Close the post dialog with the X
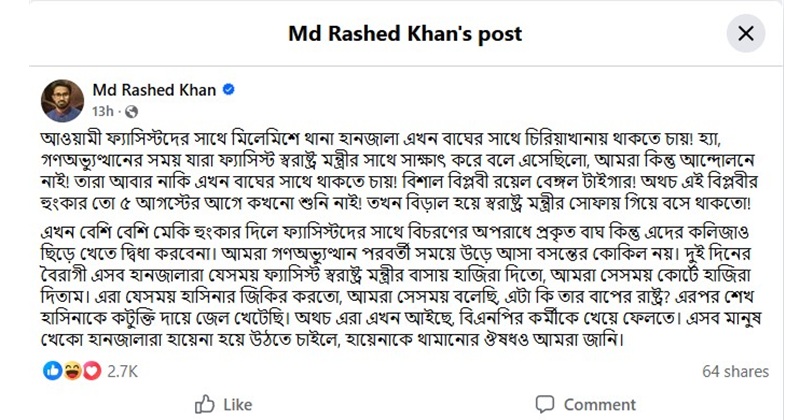This screenshot has height=420, width=800. pos(745,34)
